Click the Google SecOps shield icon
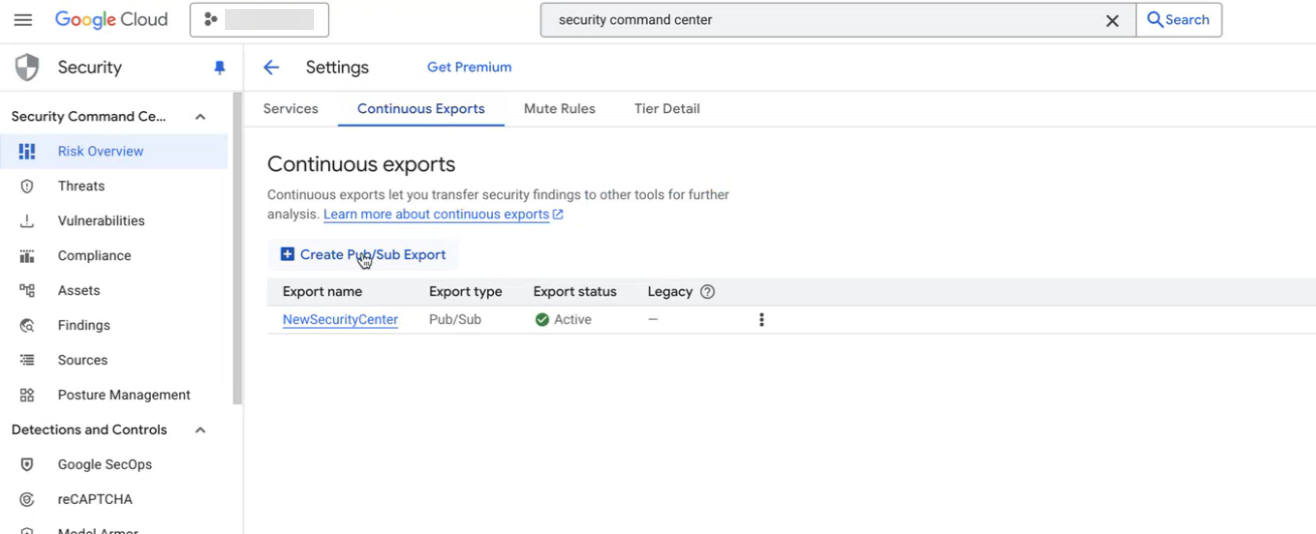This screenshot has width=1316, height=534. pos(27,464)
